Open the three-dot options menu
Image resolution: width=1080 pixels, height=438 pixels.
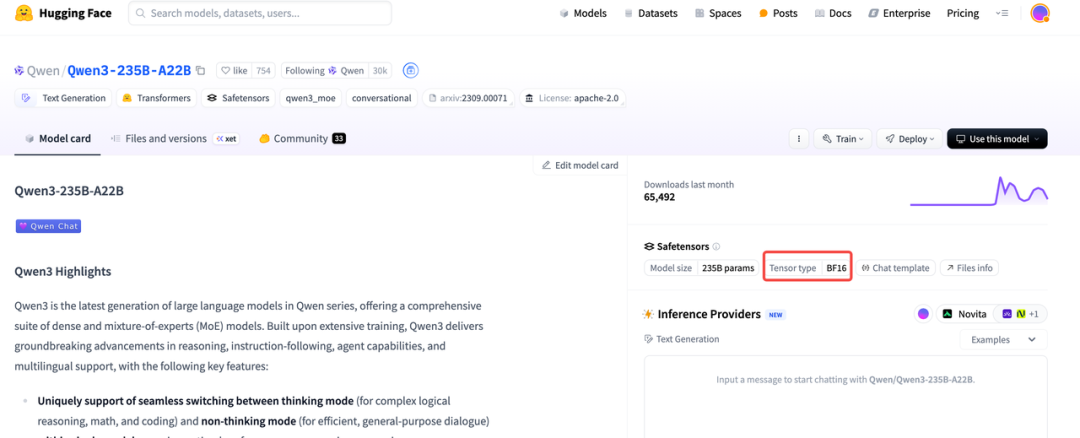coord(798,138)
